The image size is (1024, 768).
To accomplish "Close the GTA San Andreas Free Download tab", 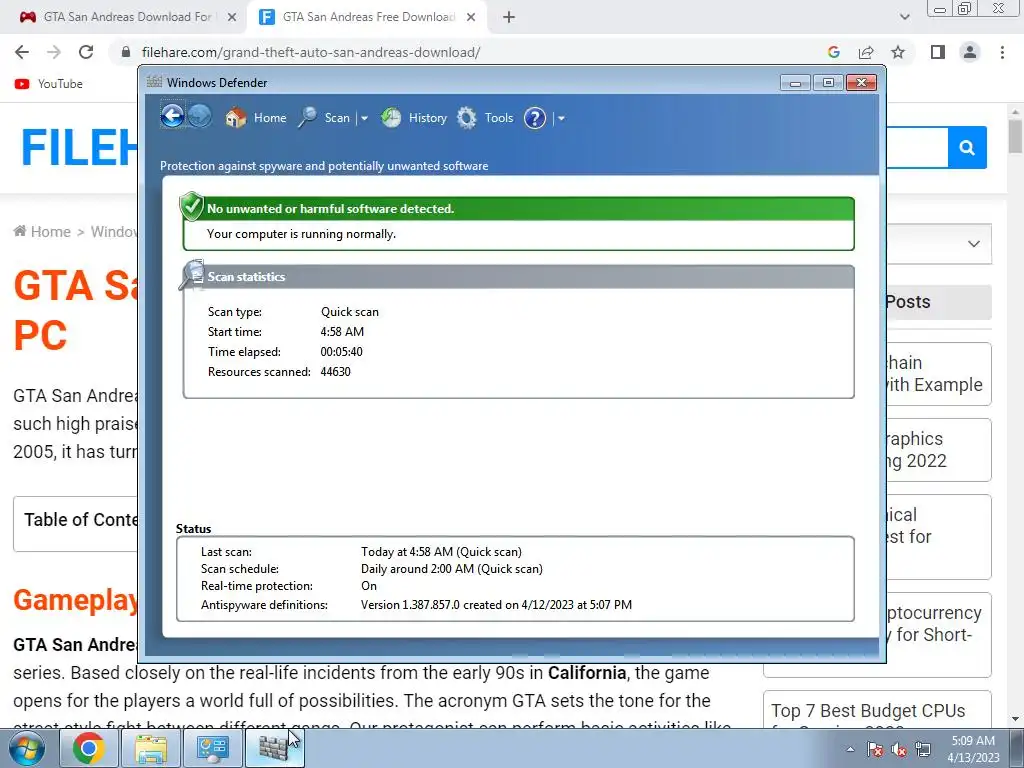I will tap(471, 18).
